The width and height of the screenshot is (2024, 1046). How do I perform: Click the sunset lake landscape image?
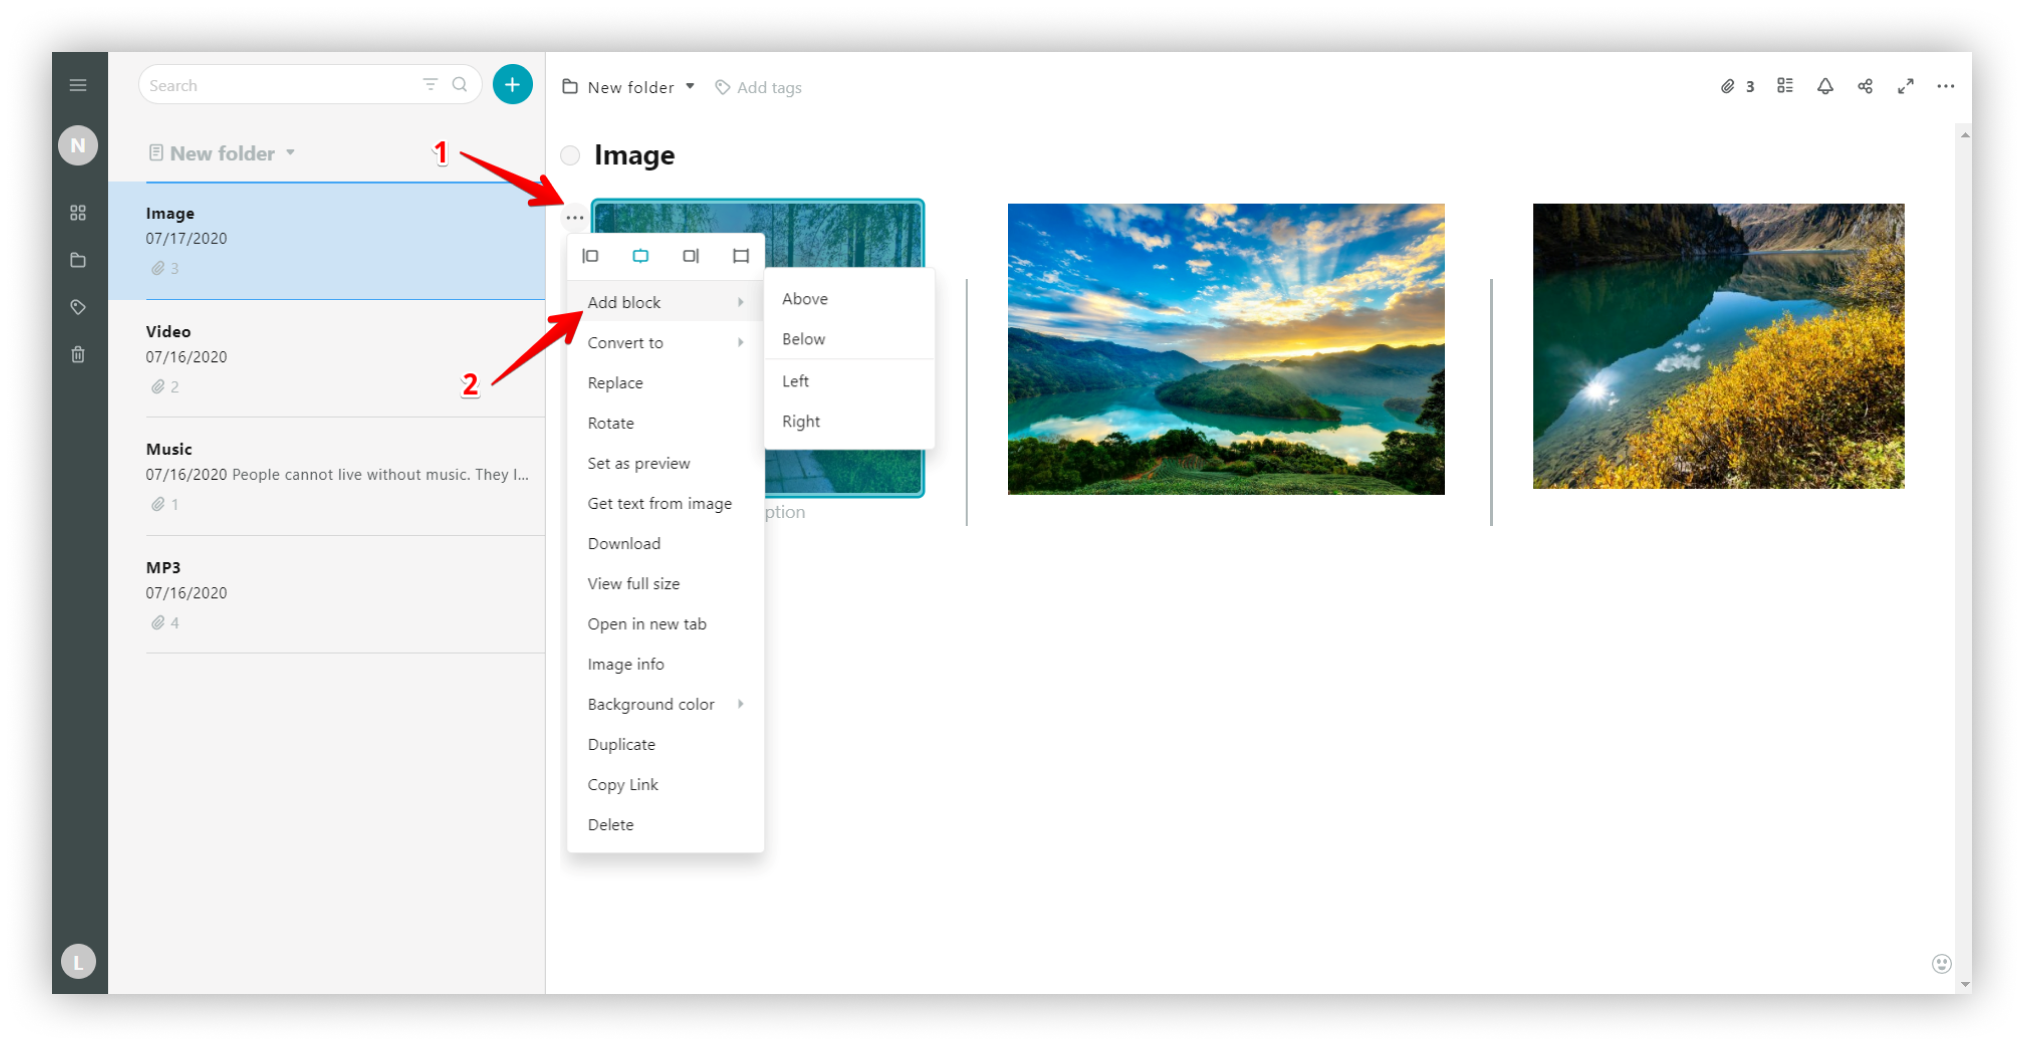tap(1226, 349)
